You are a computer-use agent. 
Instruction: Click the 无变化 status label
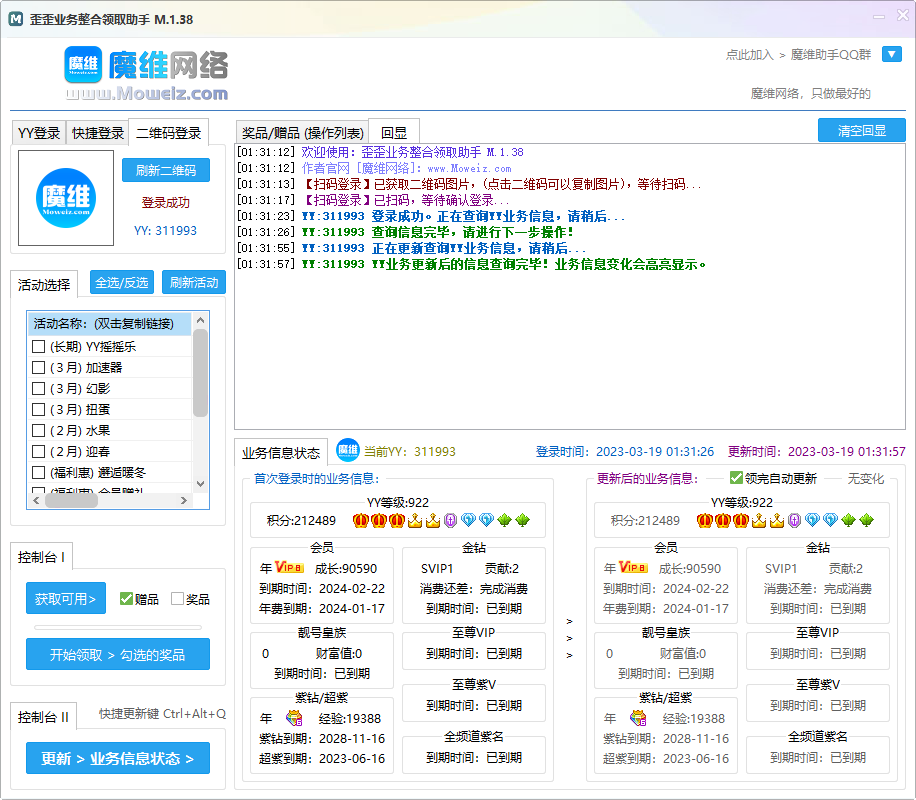point(865,479)
